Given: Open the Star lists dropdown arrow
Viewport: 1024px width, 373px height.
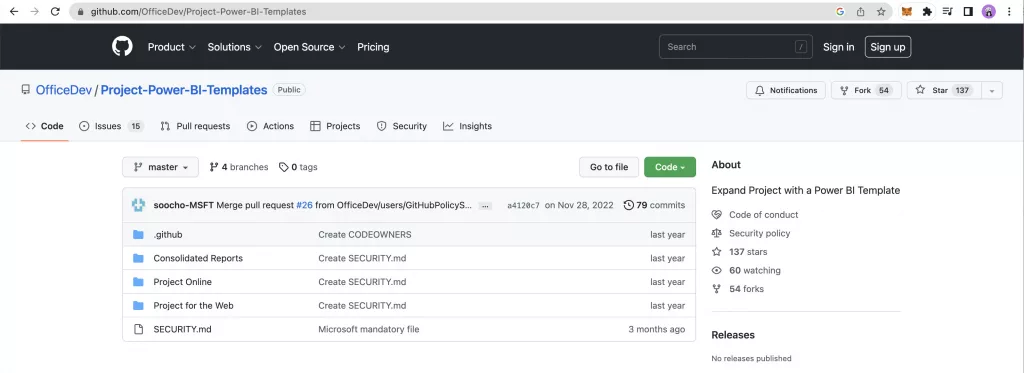Looking at the screenshot, I should [991, 91].
